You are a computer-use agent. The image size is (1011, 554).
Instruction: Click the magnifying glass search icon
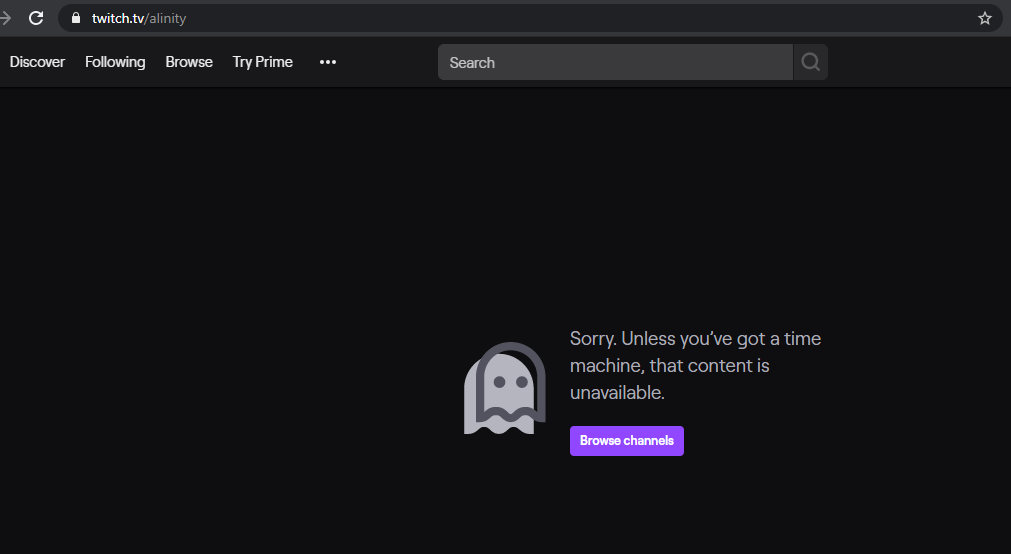[810, 62]
